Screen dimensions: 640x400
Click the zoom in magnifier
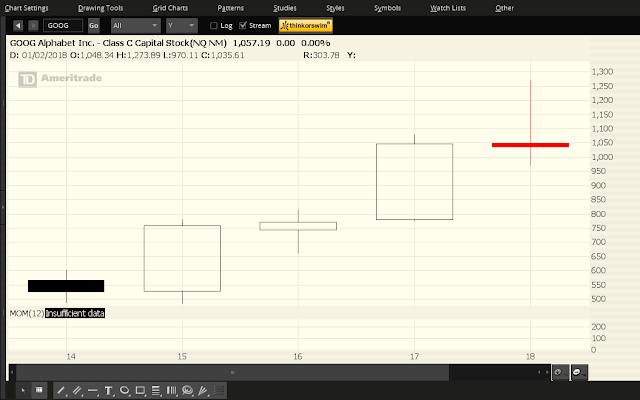(560, 372)
